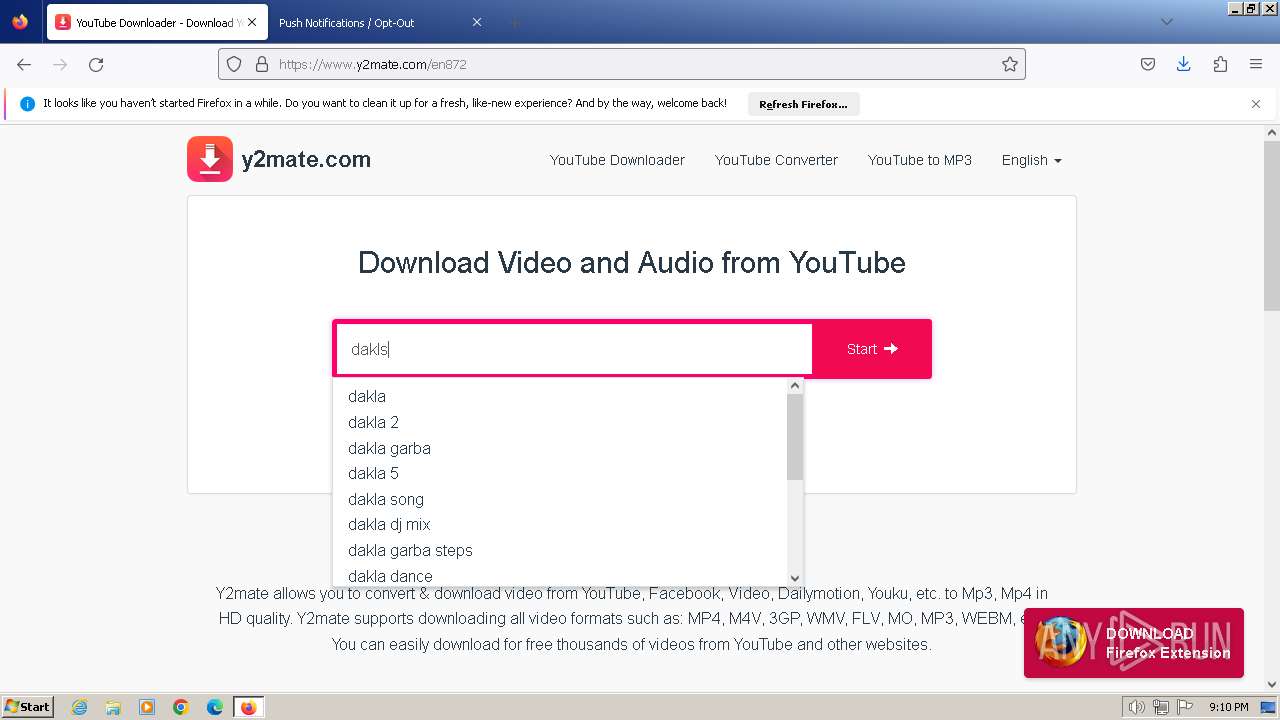Close the YouTube Downloader tab
1280x720 pixels.
251,22
